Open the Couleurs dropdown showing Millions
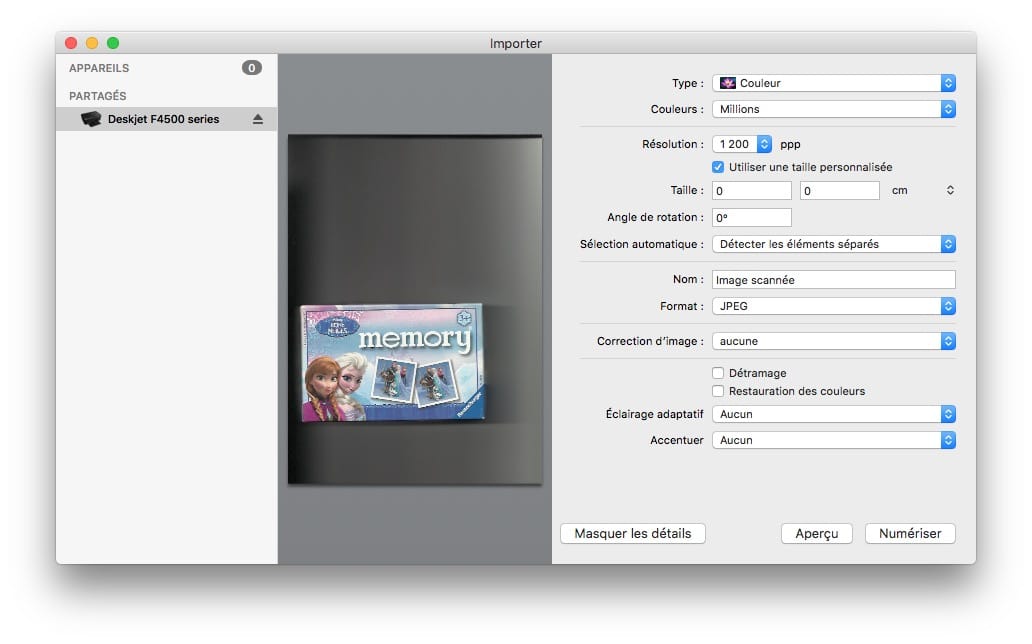Viewport: 1032px width, 644px height. (x=833, y=109)
